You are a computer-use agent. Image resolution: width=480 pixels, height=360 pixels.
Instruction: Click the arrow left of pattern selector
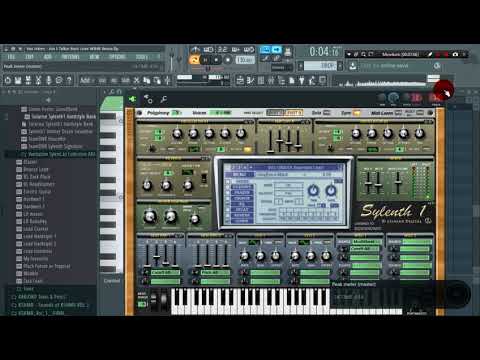click(300, 66)
